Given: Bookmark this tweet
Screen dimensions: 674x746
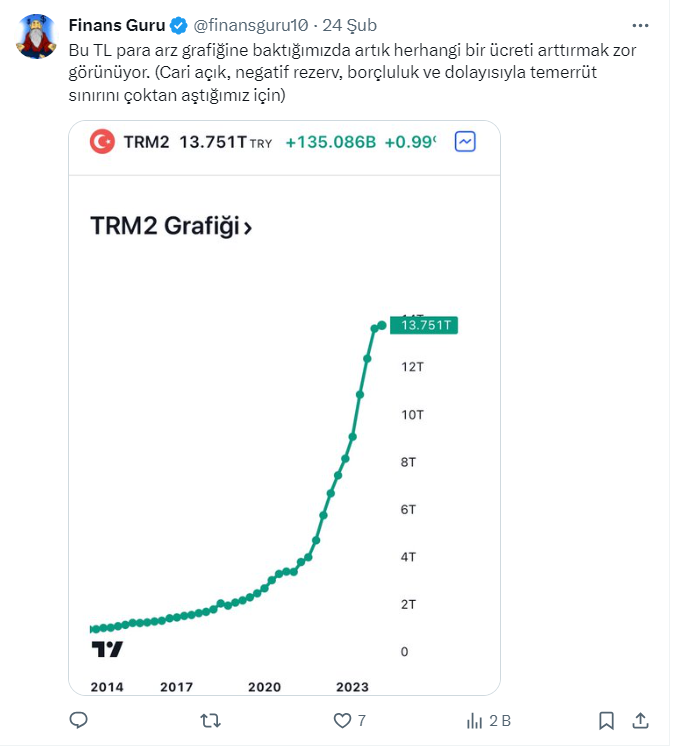Looking at the screenshot, I should [606, 720].
